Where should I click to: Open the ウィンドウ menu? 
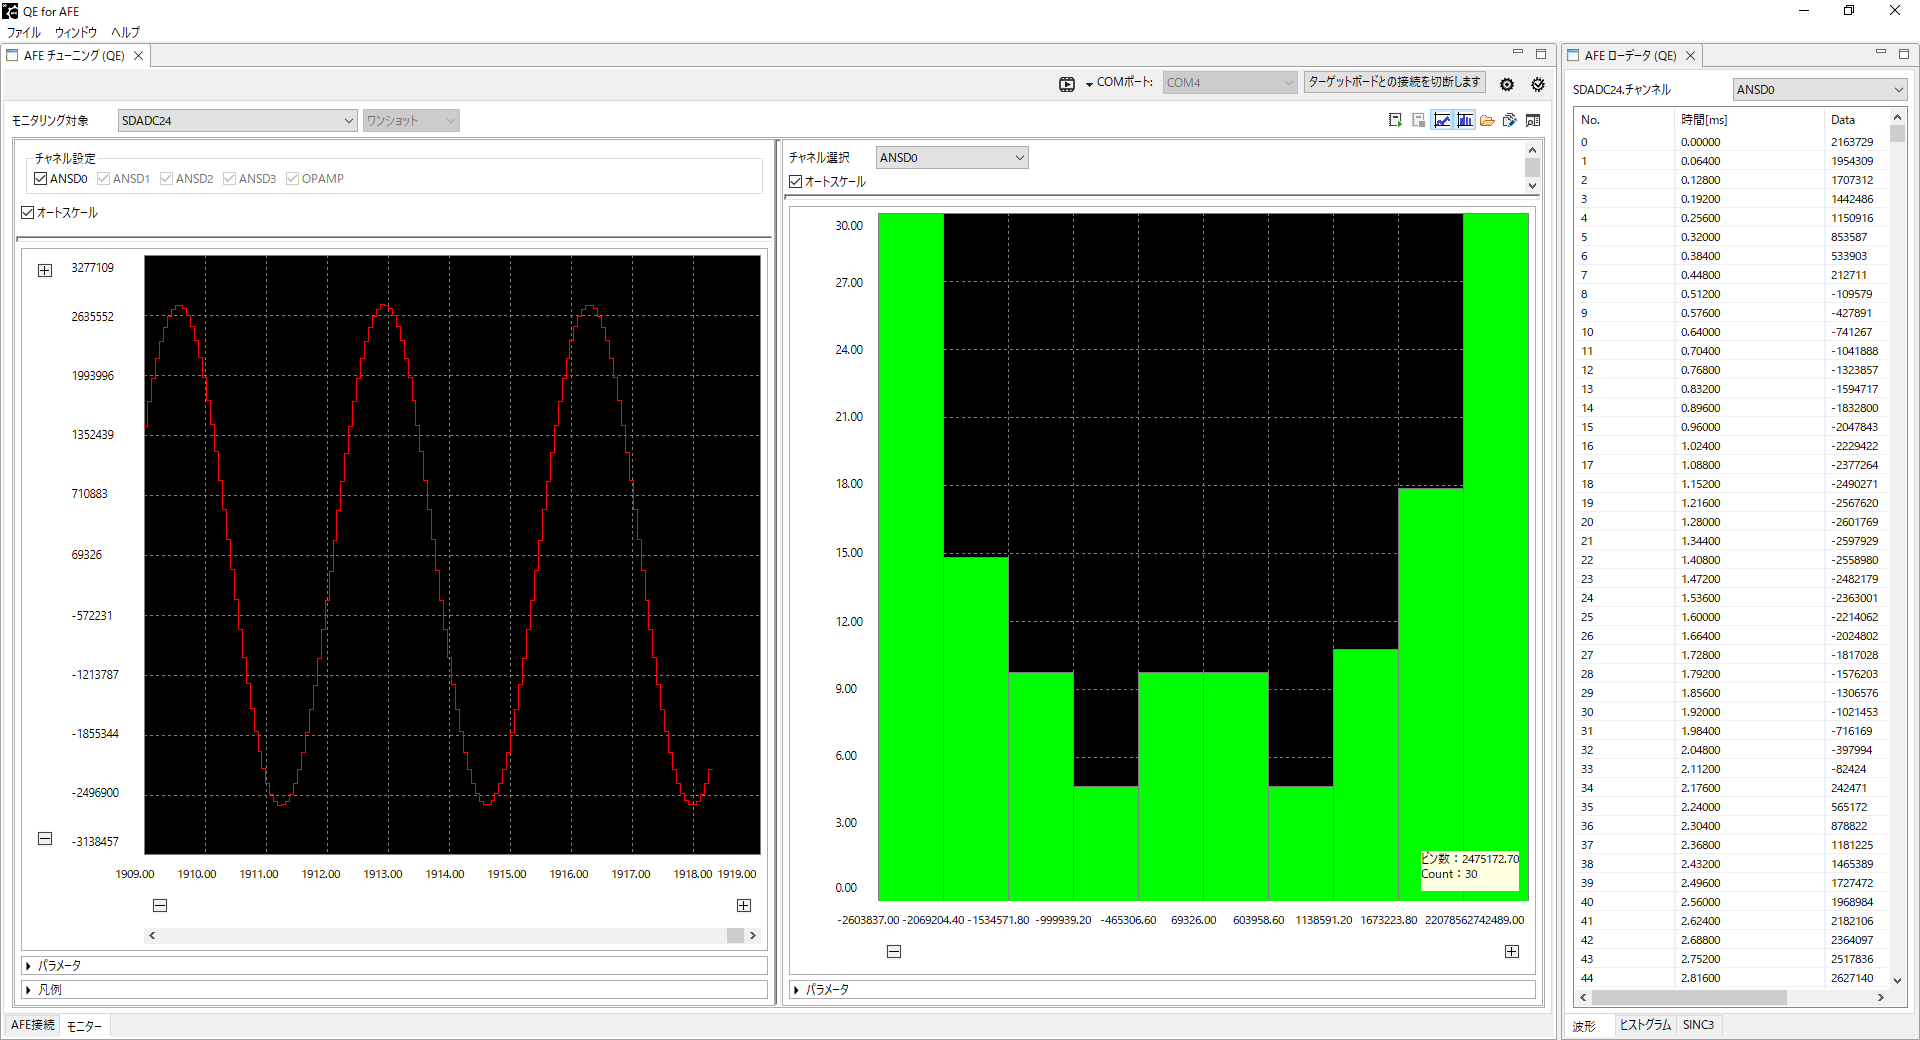pyautogui.click(x=76, y=32)
